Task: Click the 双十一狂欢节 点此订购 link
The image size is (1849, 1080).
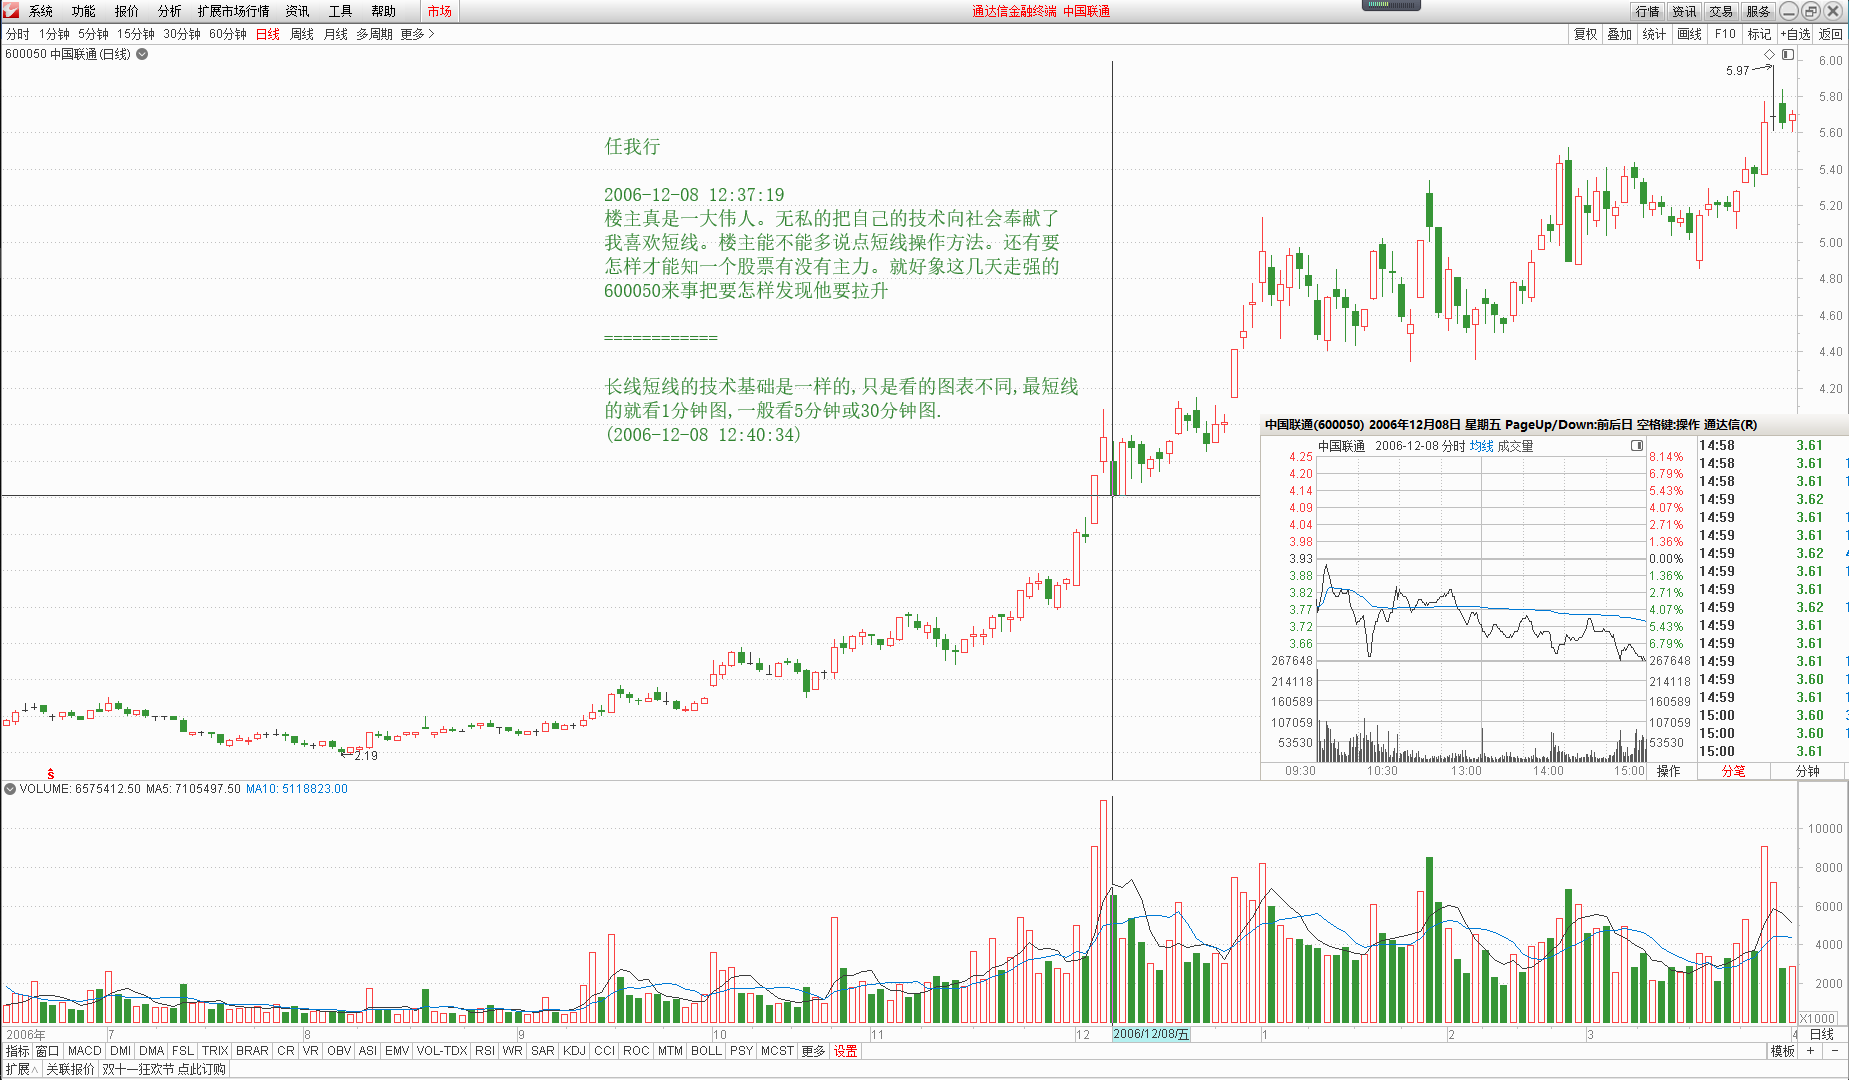Action: (164, 1069)
